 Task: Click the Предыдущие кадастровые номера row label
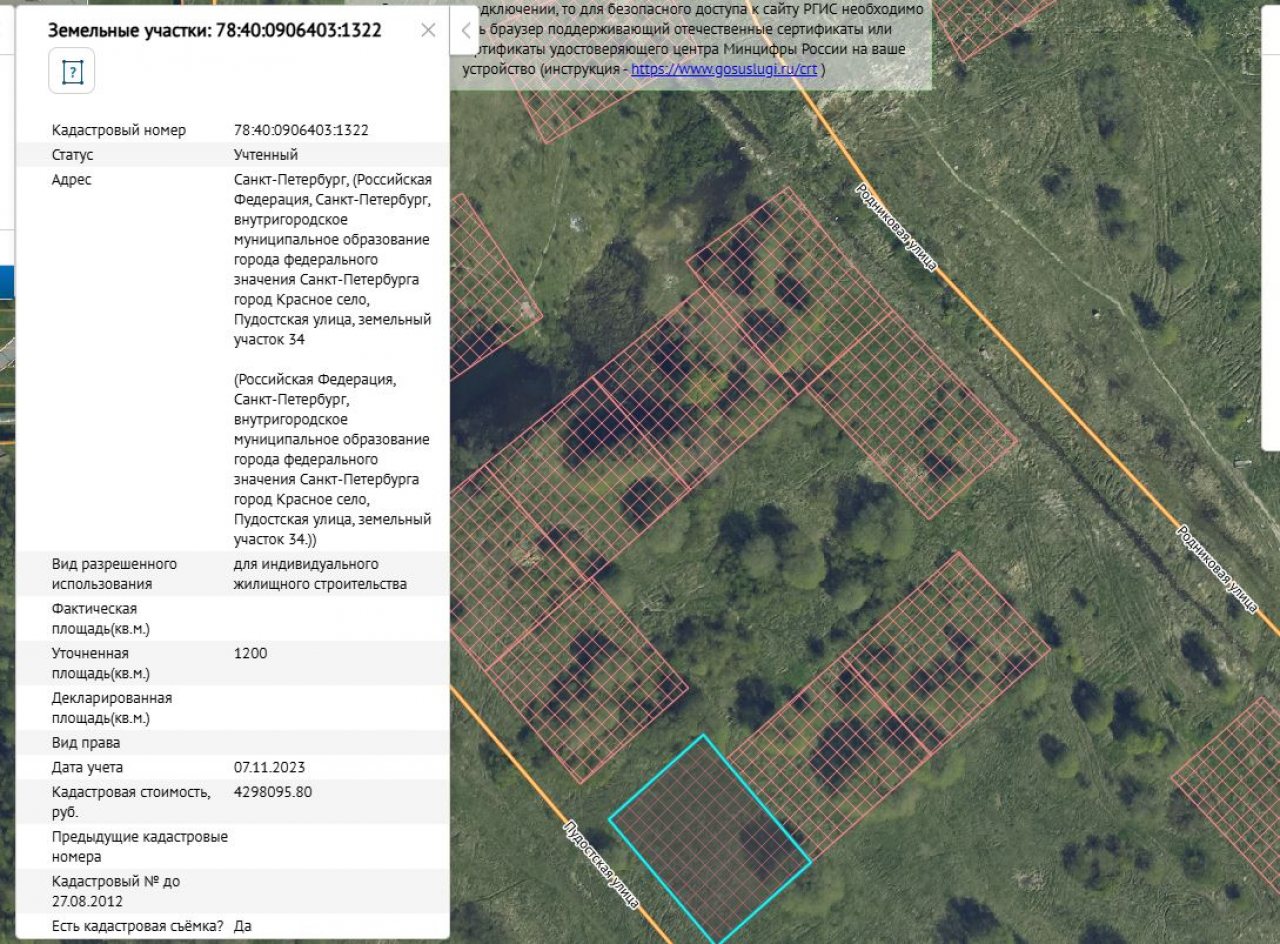click(139, 846)
